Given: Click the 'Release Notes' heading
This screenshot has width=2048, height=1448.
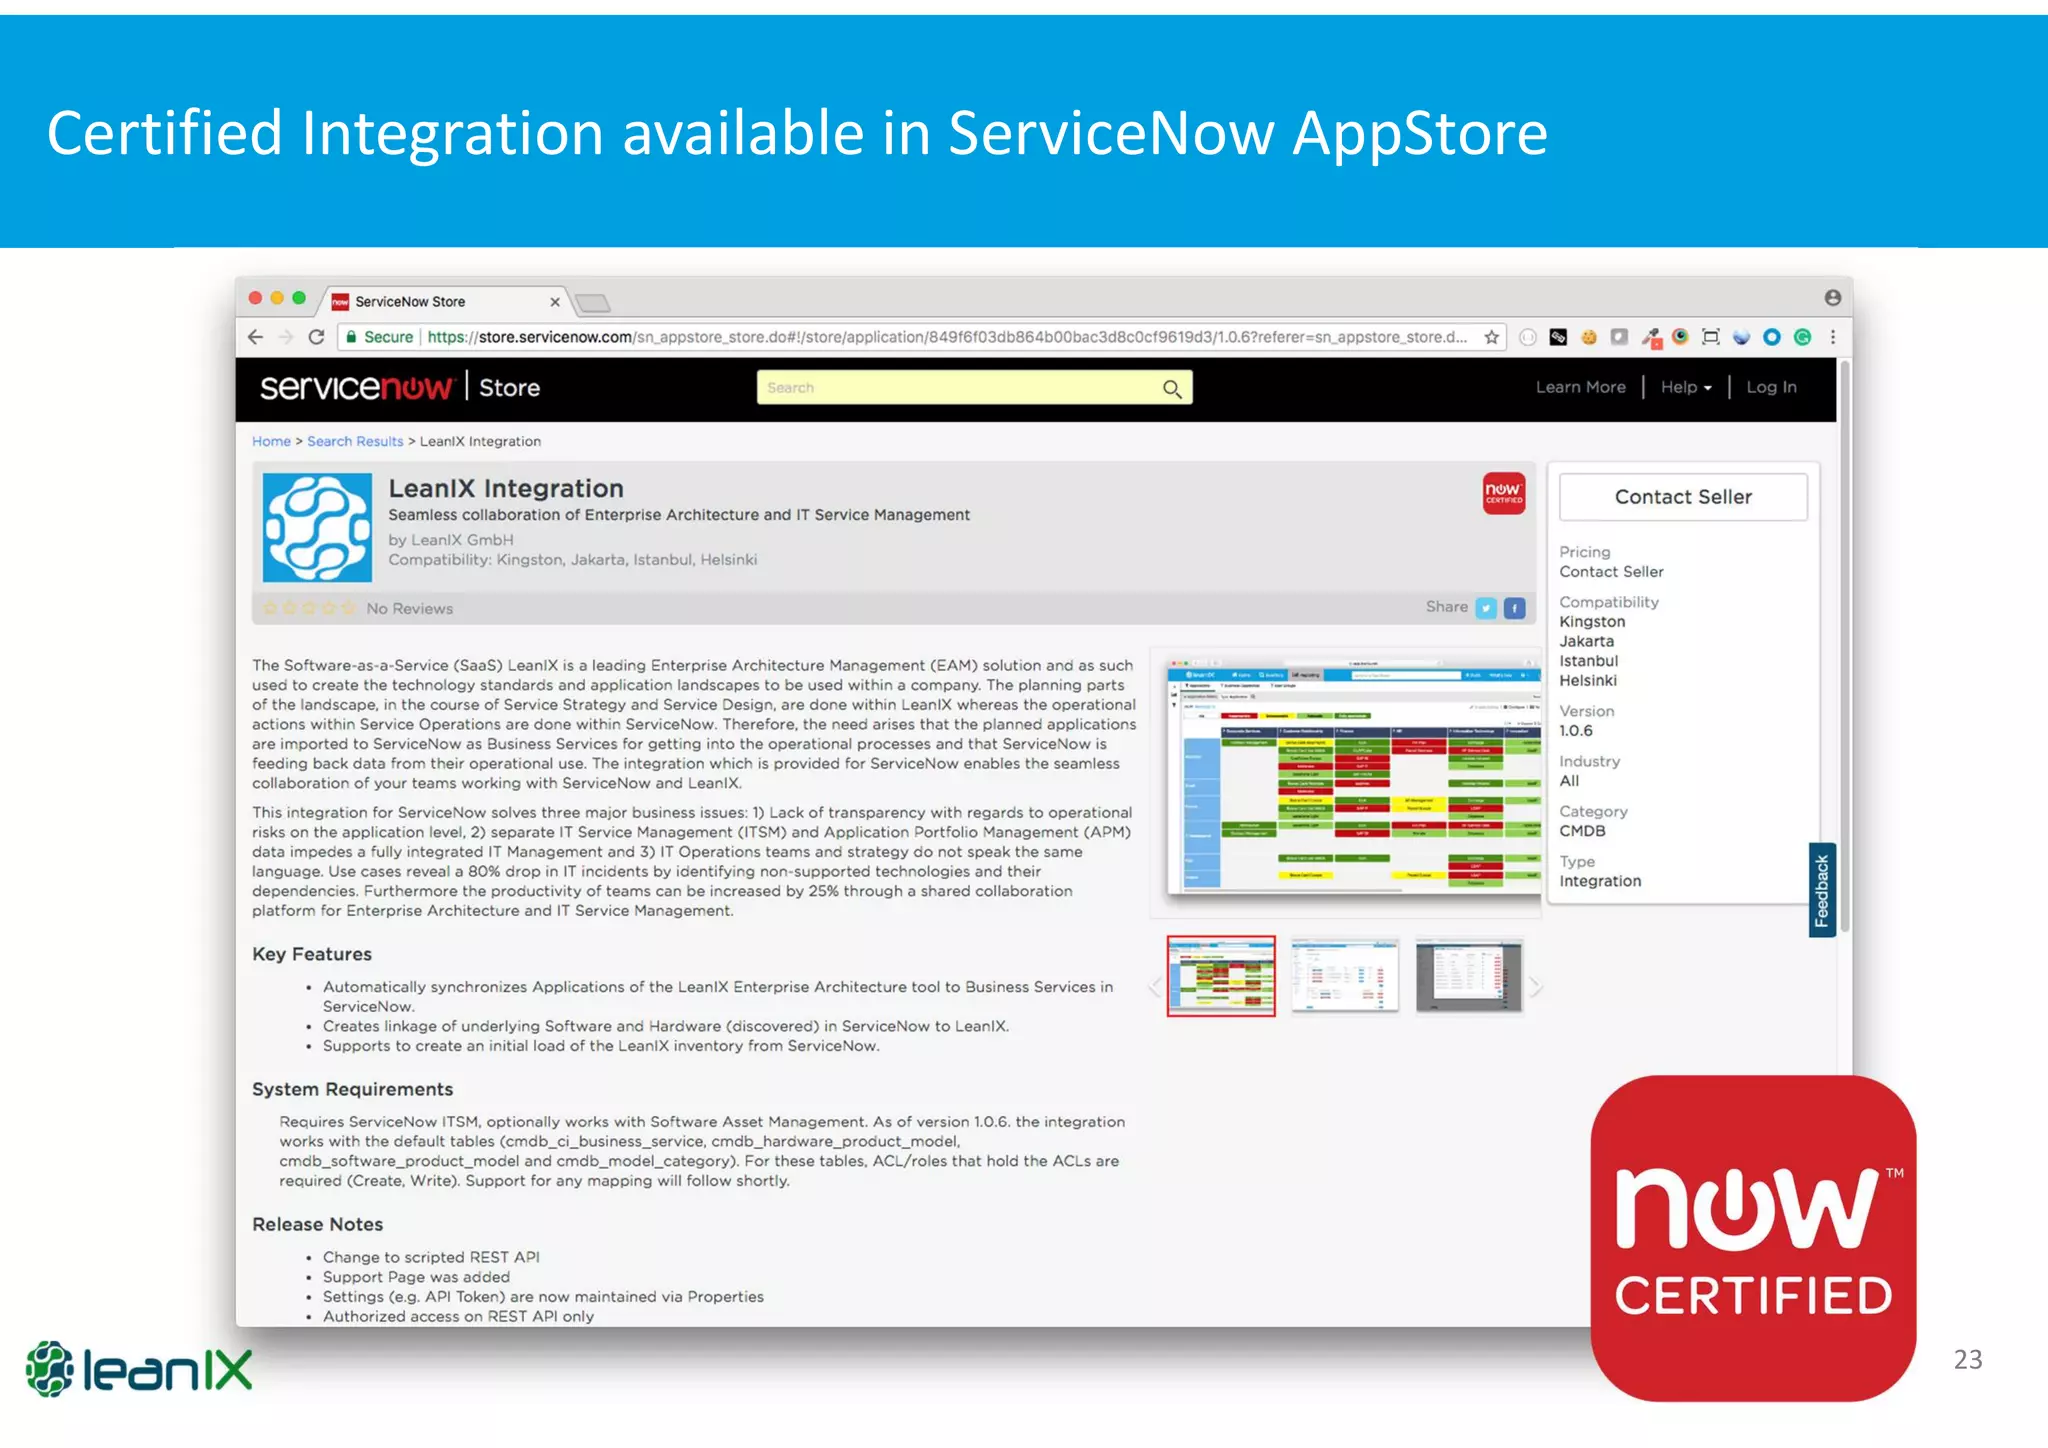Looking at the screenshot, I should pos(317,1224).
